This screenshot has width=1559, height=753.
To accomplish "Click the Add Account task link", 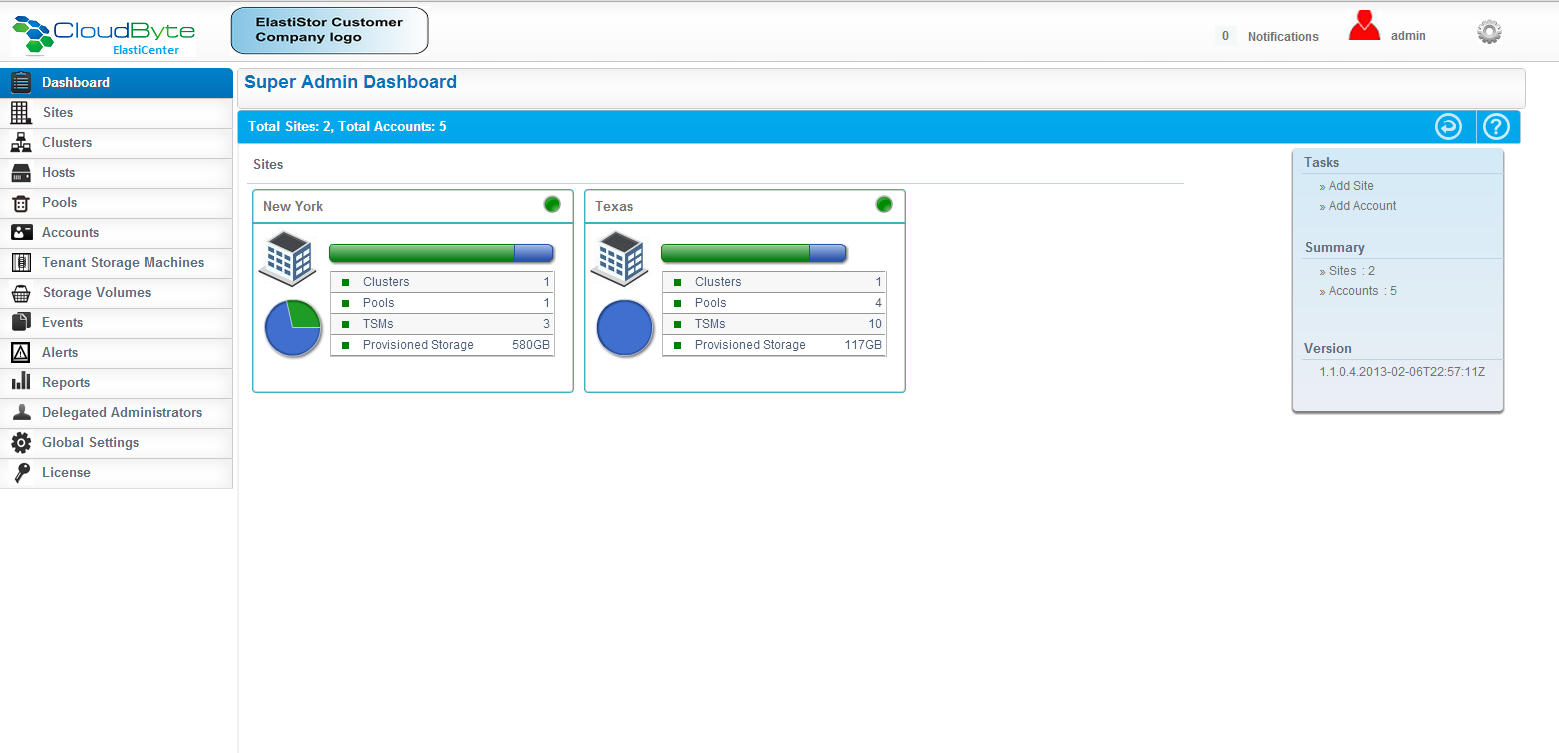I will 1362,206.
